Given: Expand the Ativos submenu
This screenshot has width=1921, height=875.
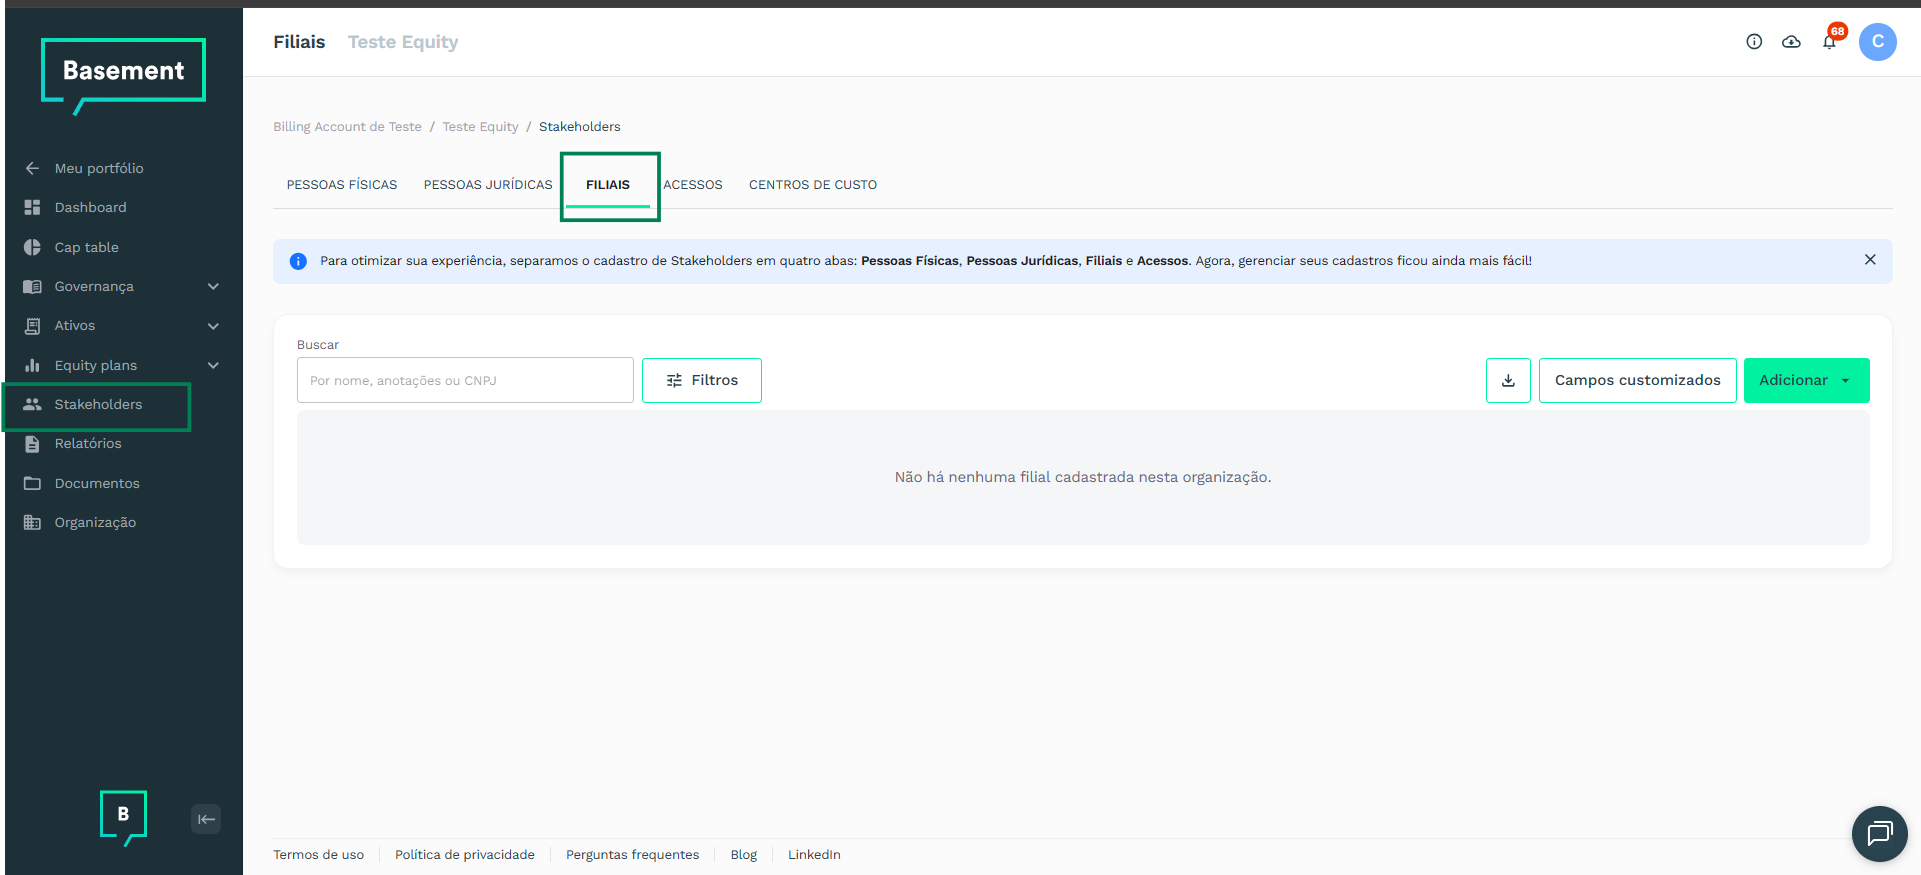Looking at the screenshot, I should pyautogui.click(x=213, y=326).
